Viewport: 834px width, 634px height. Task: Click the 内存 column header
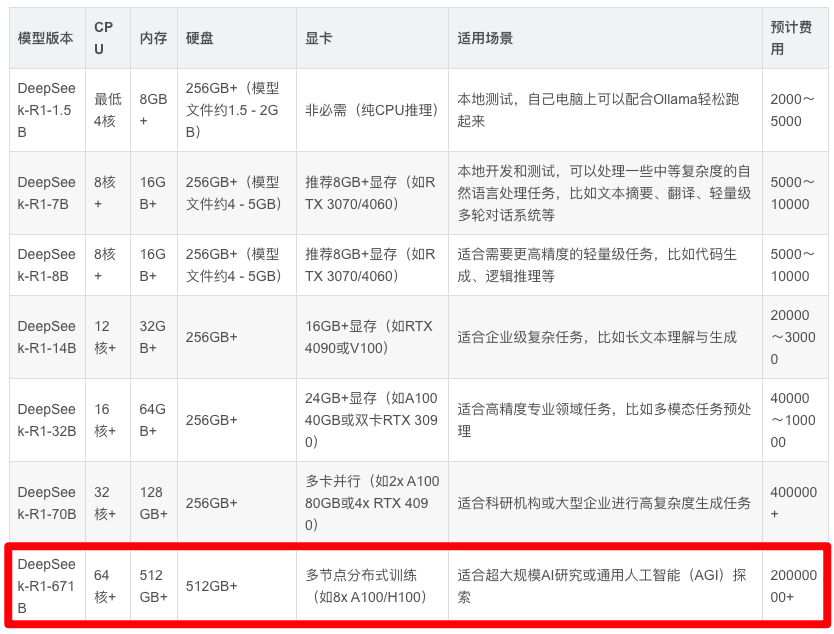pos(154,38)
